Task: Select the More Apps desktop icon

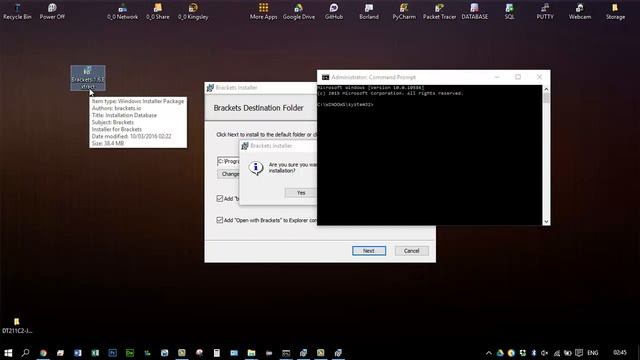Action: coord(263,11)
